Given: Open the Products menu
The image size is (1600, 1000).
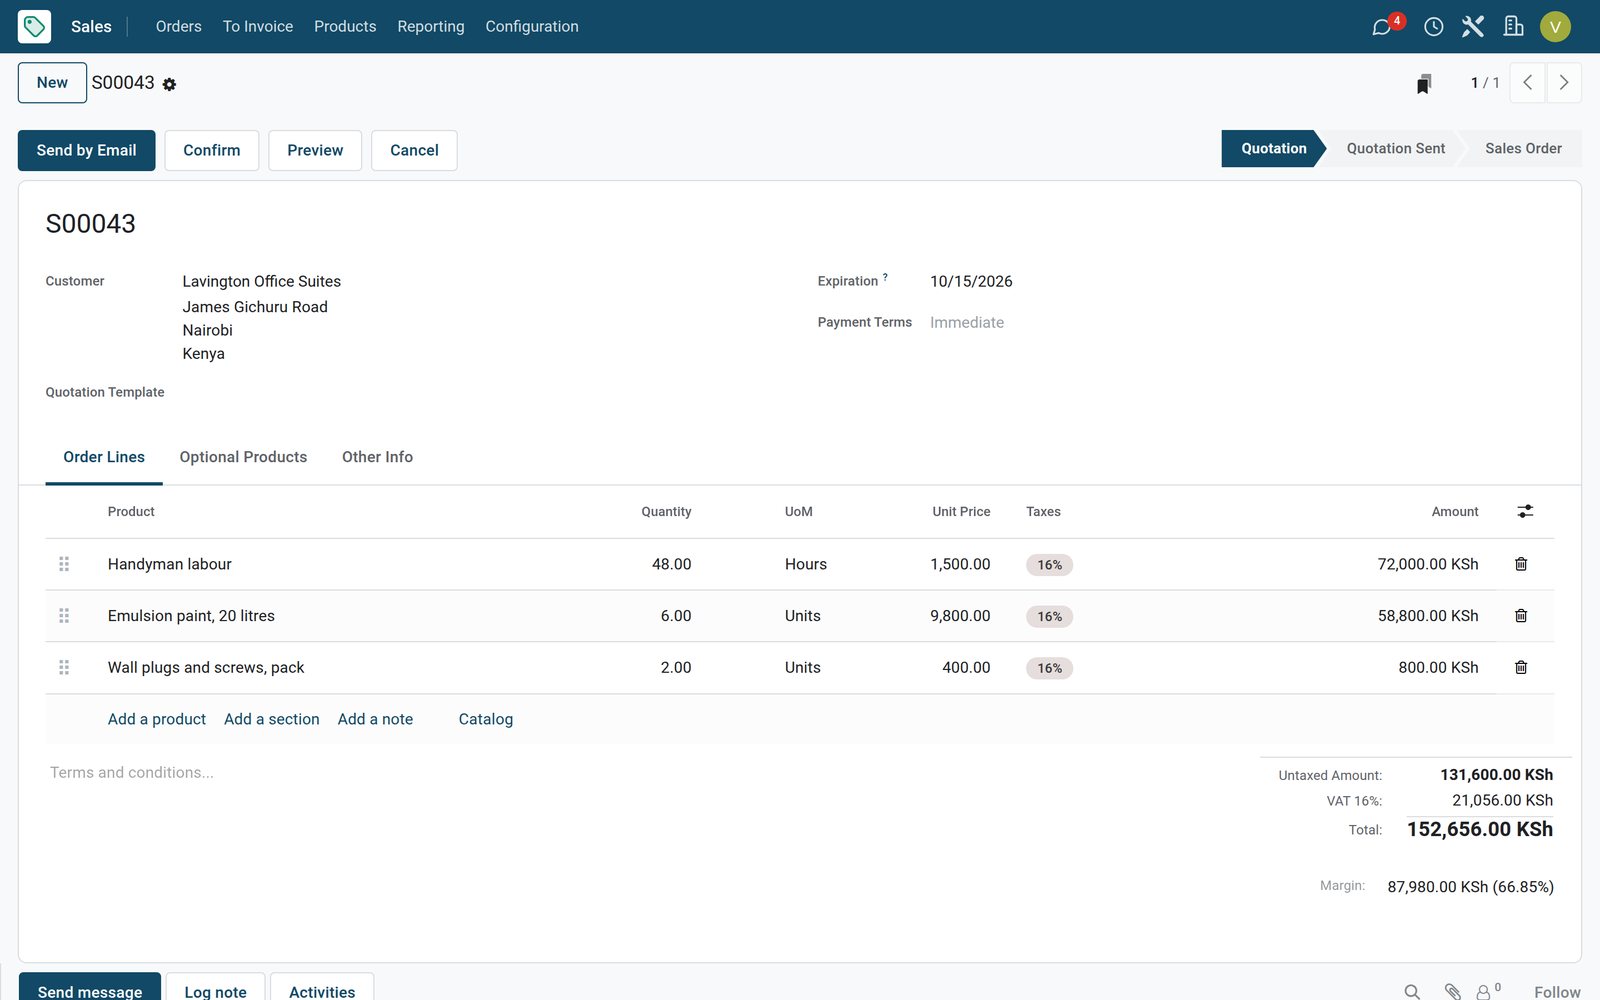Looking at the screenshot, I should pos(345,26).
